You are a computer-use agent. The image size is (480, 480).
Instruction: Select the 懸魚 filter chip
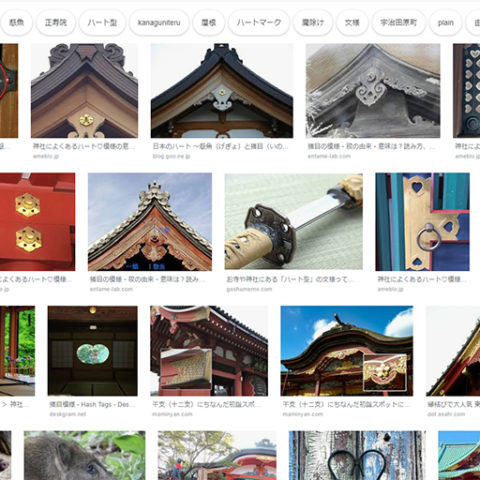pyautogui.click(x=16, y=23)
